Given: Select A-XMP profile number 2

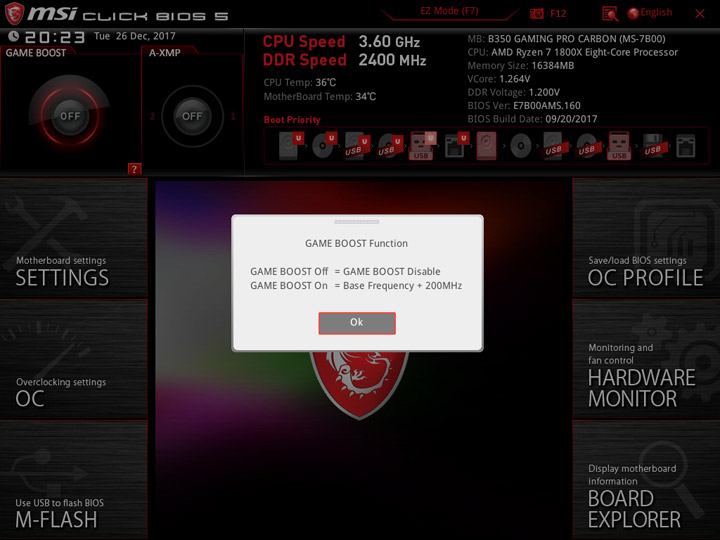Looking at the screenshot, I should pos(152,116).
